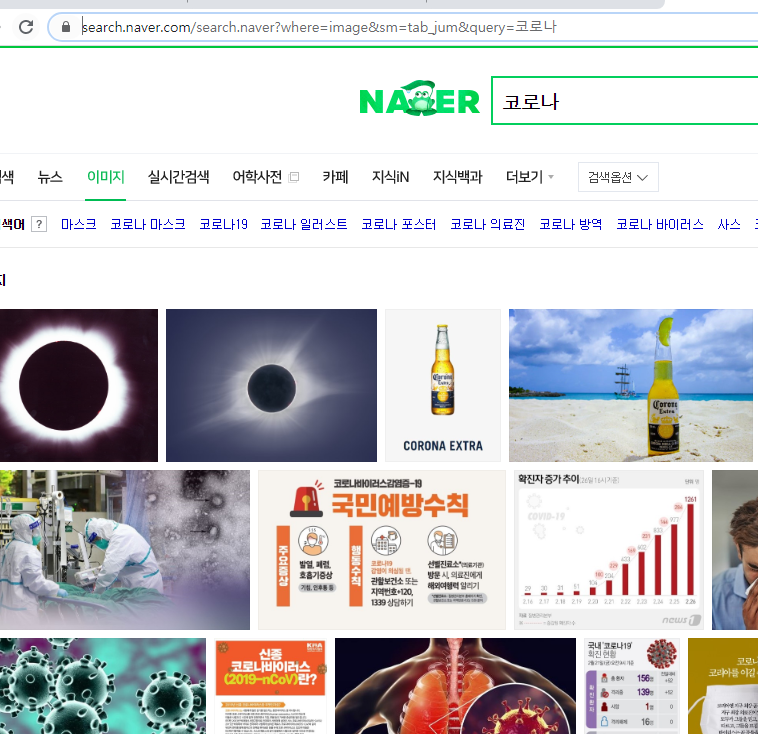Click related search 마스크

(x=79, y=224)
